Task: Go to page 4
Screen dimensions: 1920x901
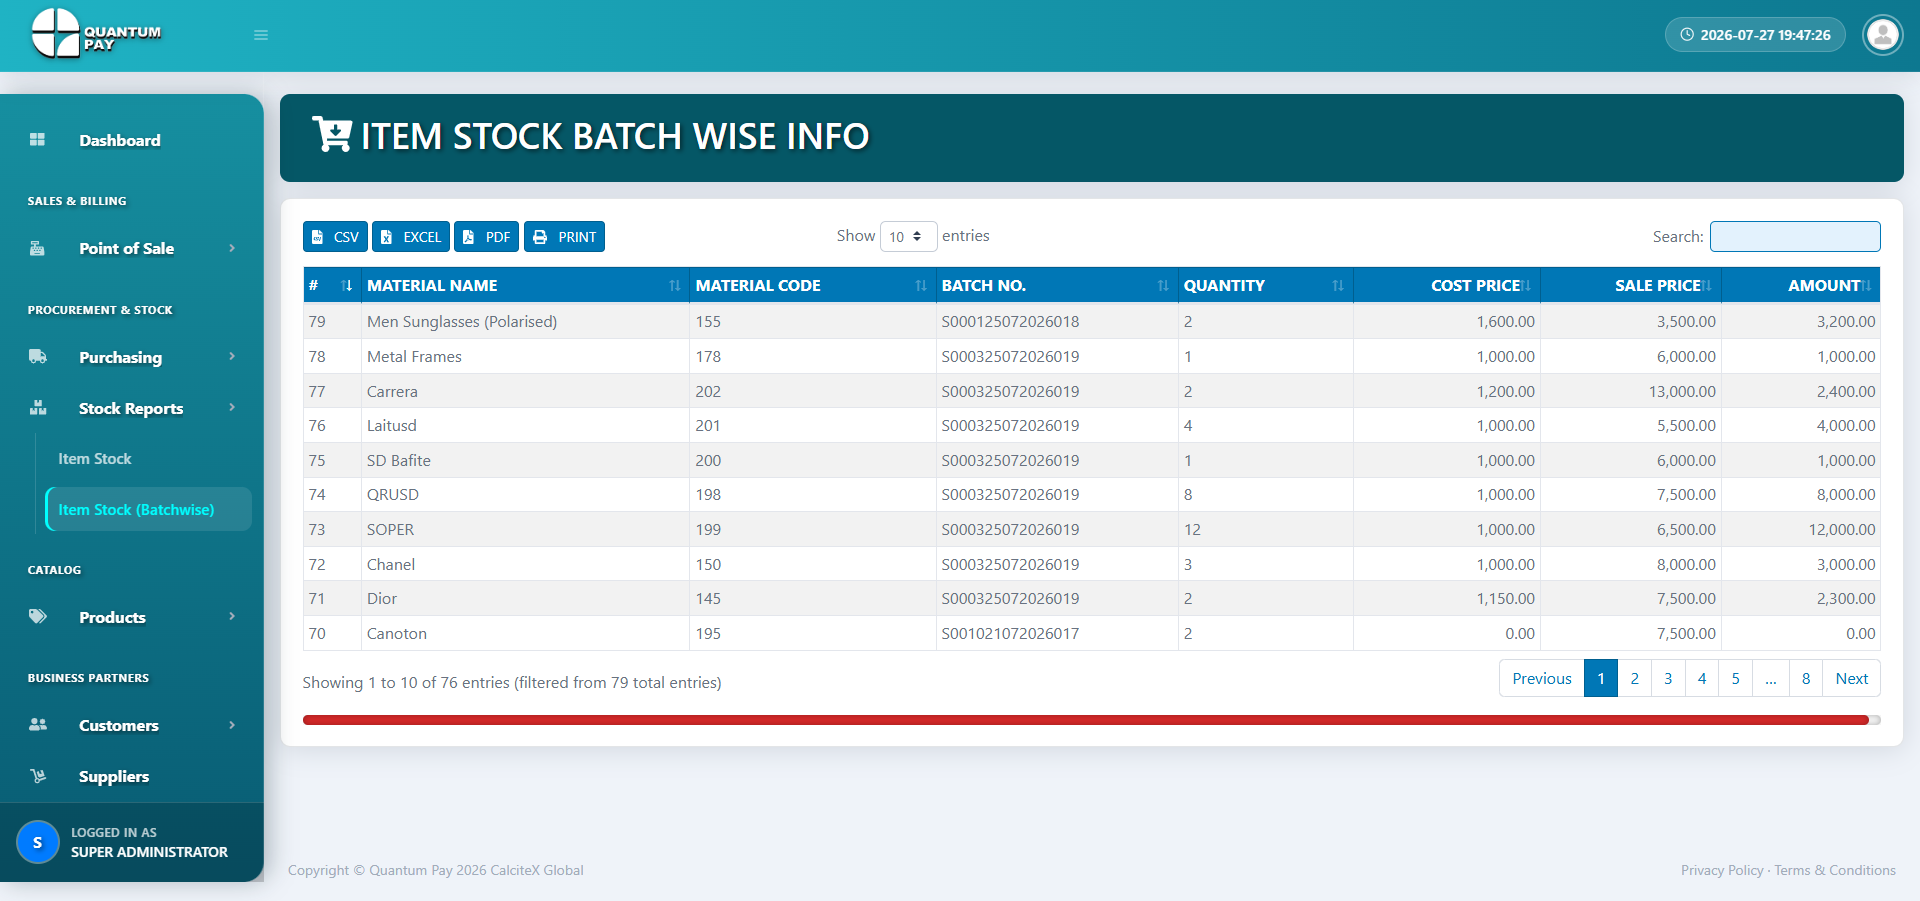Action: [x=1702, y=678]
